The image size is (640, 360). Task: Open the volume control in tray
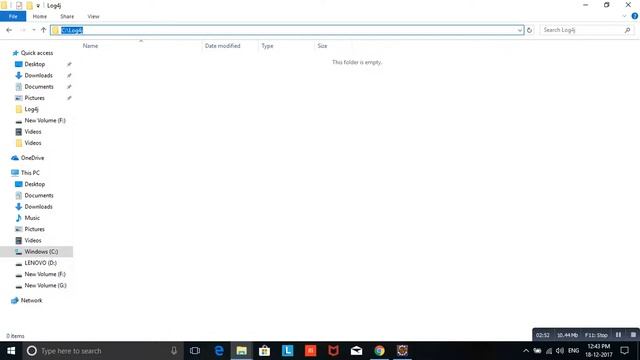point(560,351)
